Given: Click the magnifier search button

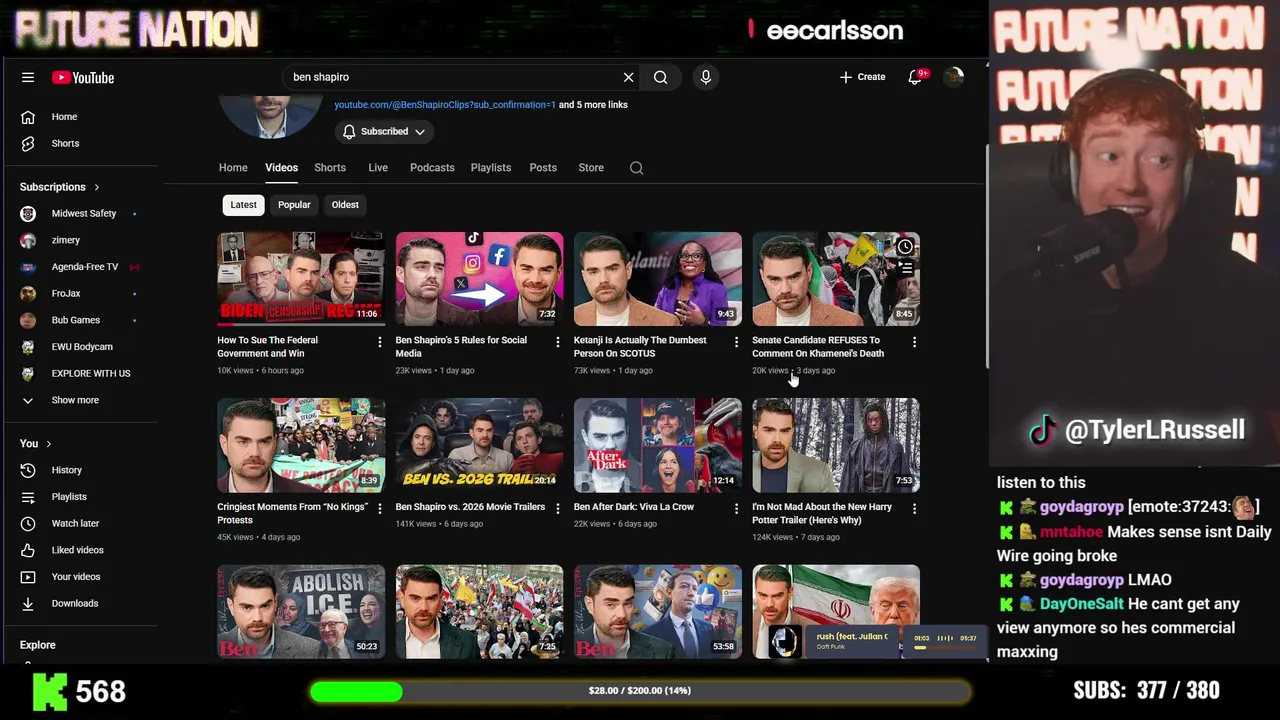Looking at the screenshot, I should click(x=661, y=77).
